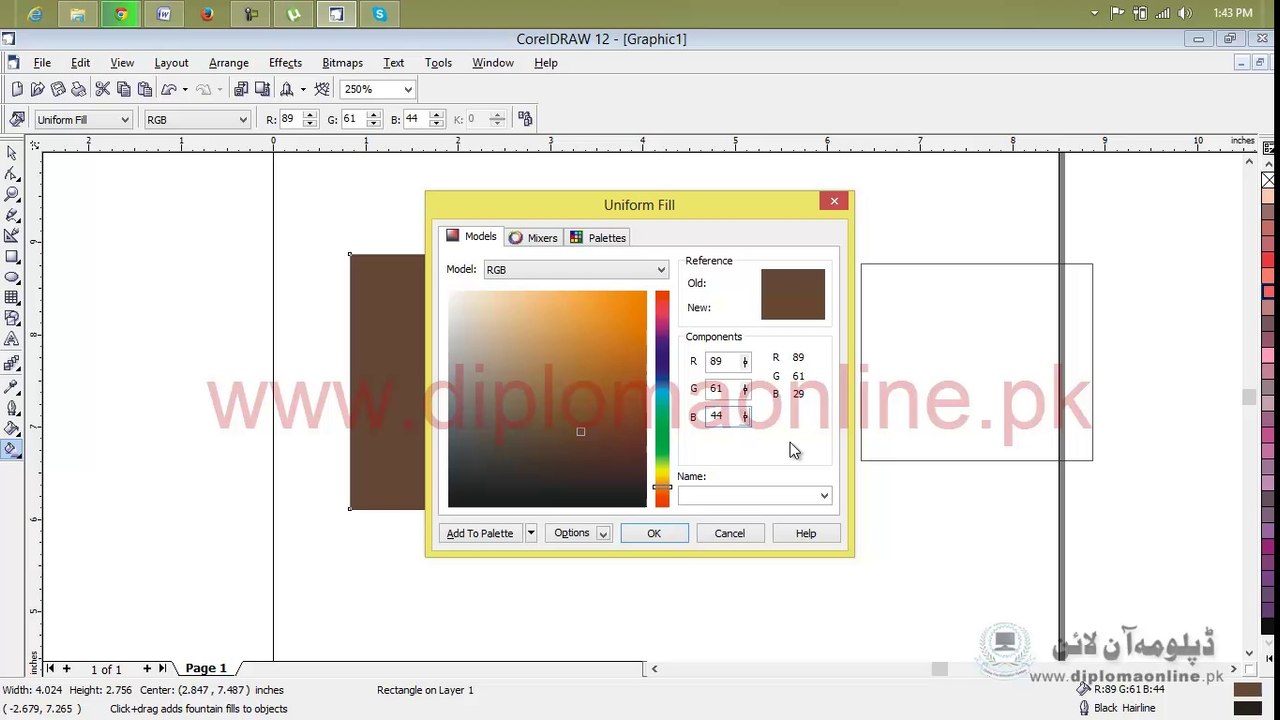Select the Pick tool
The width and height of the screenshot is (1280, 720).
pos(12,153)
